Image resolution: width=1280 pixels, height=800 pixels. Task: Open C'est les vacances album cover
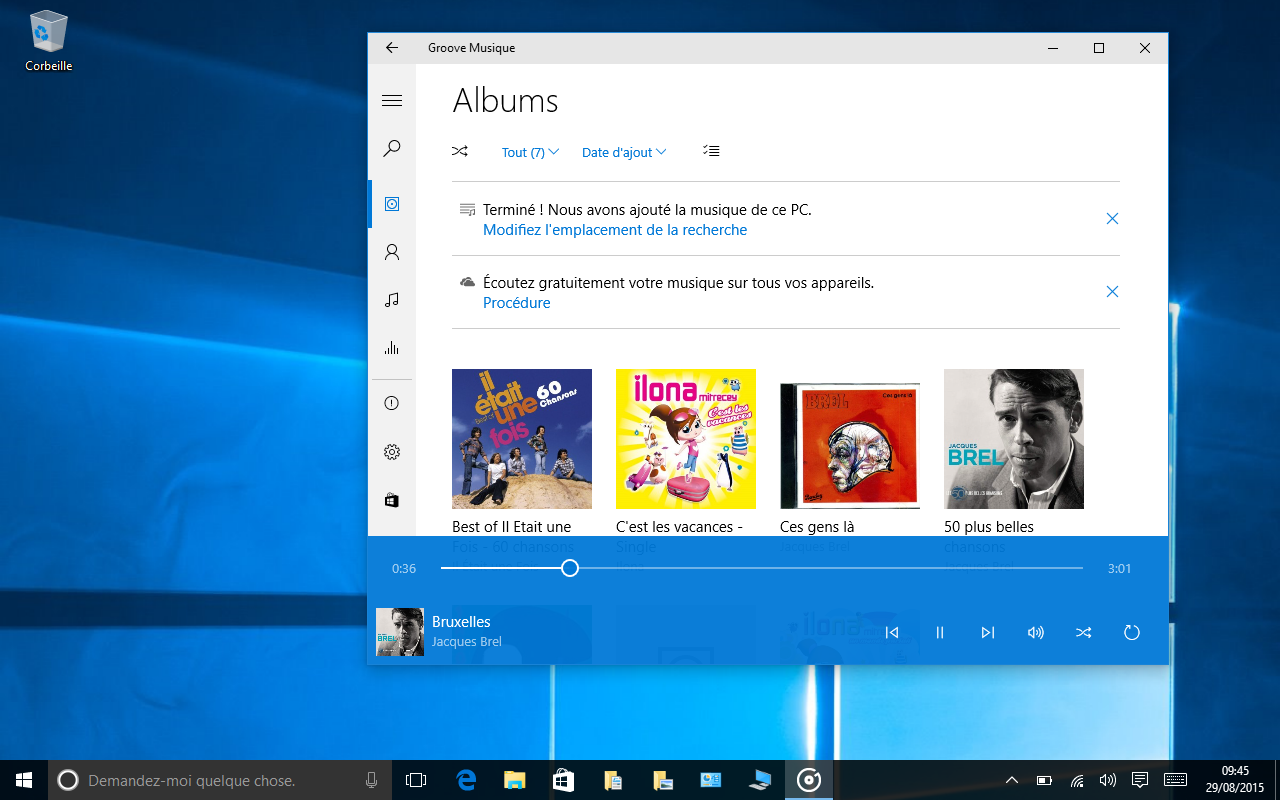[686, 439]
